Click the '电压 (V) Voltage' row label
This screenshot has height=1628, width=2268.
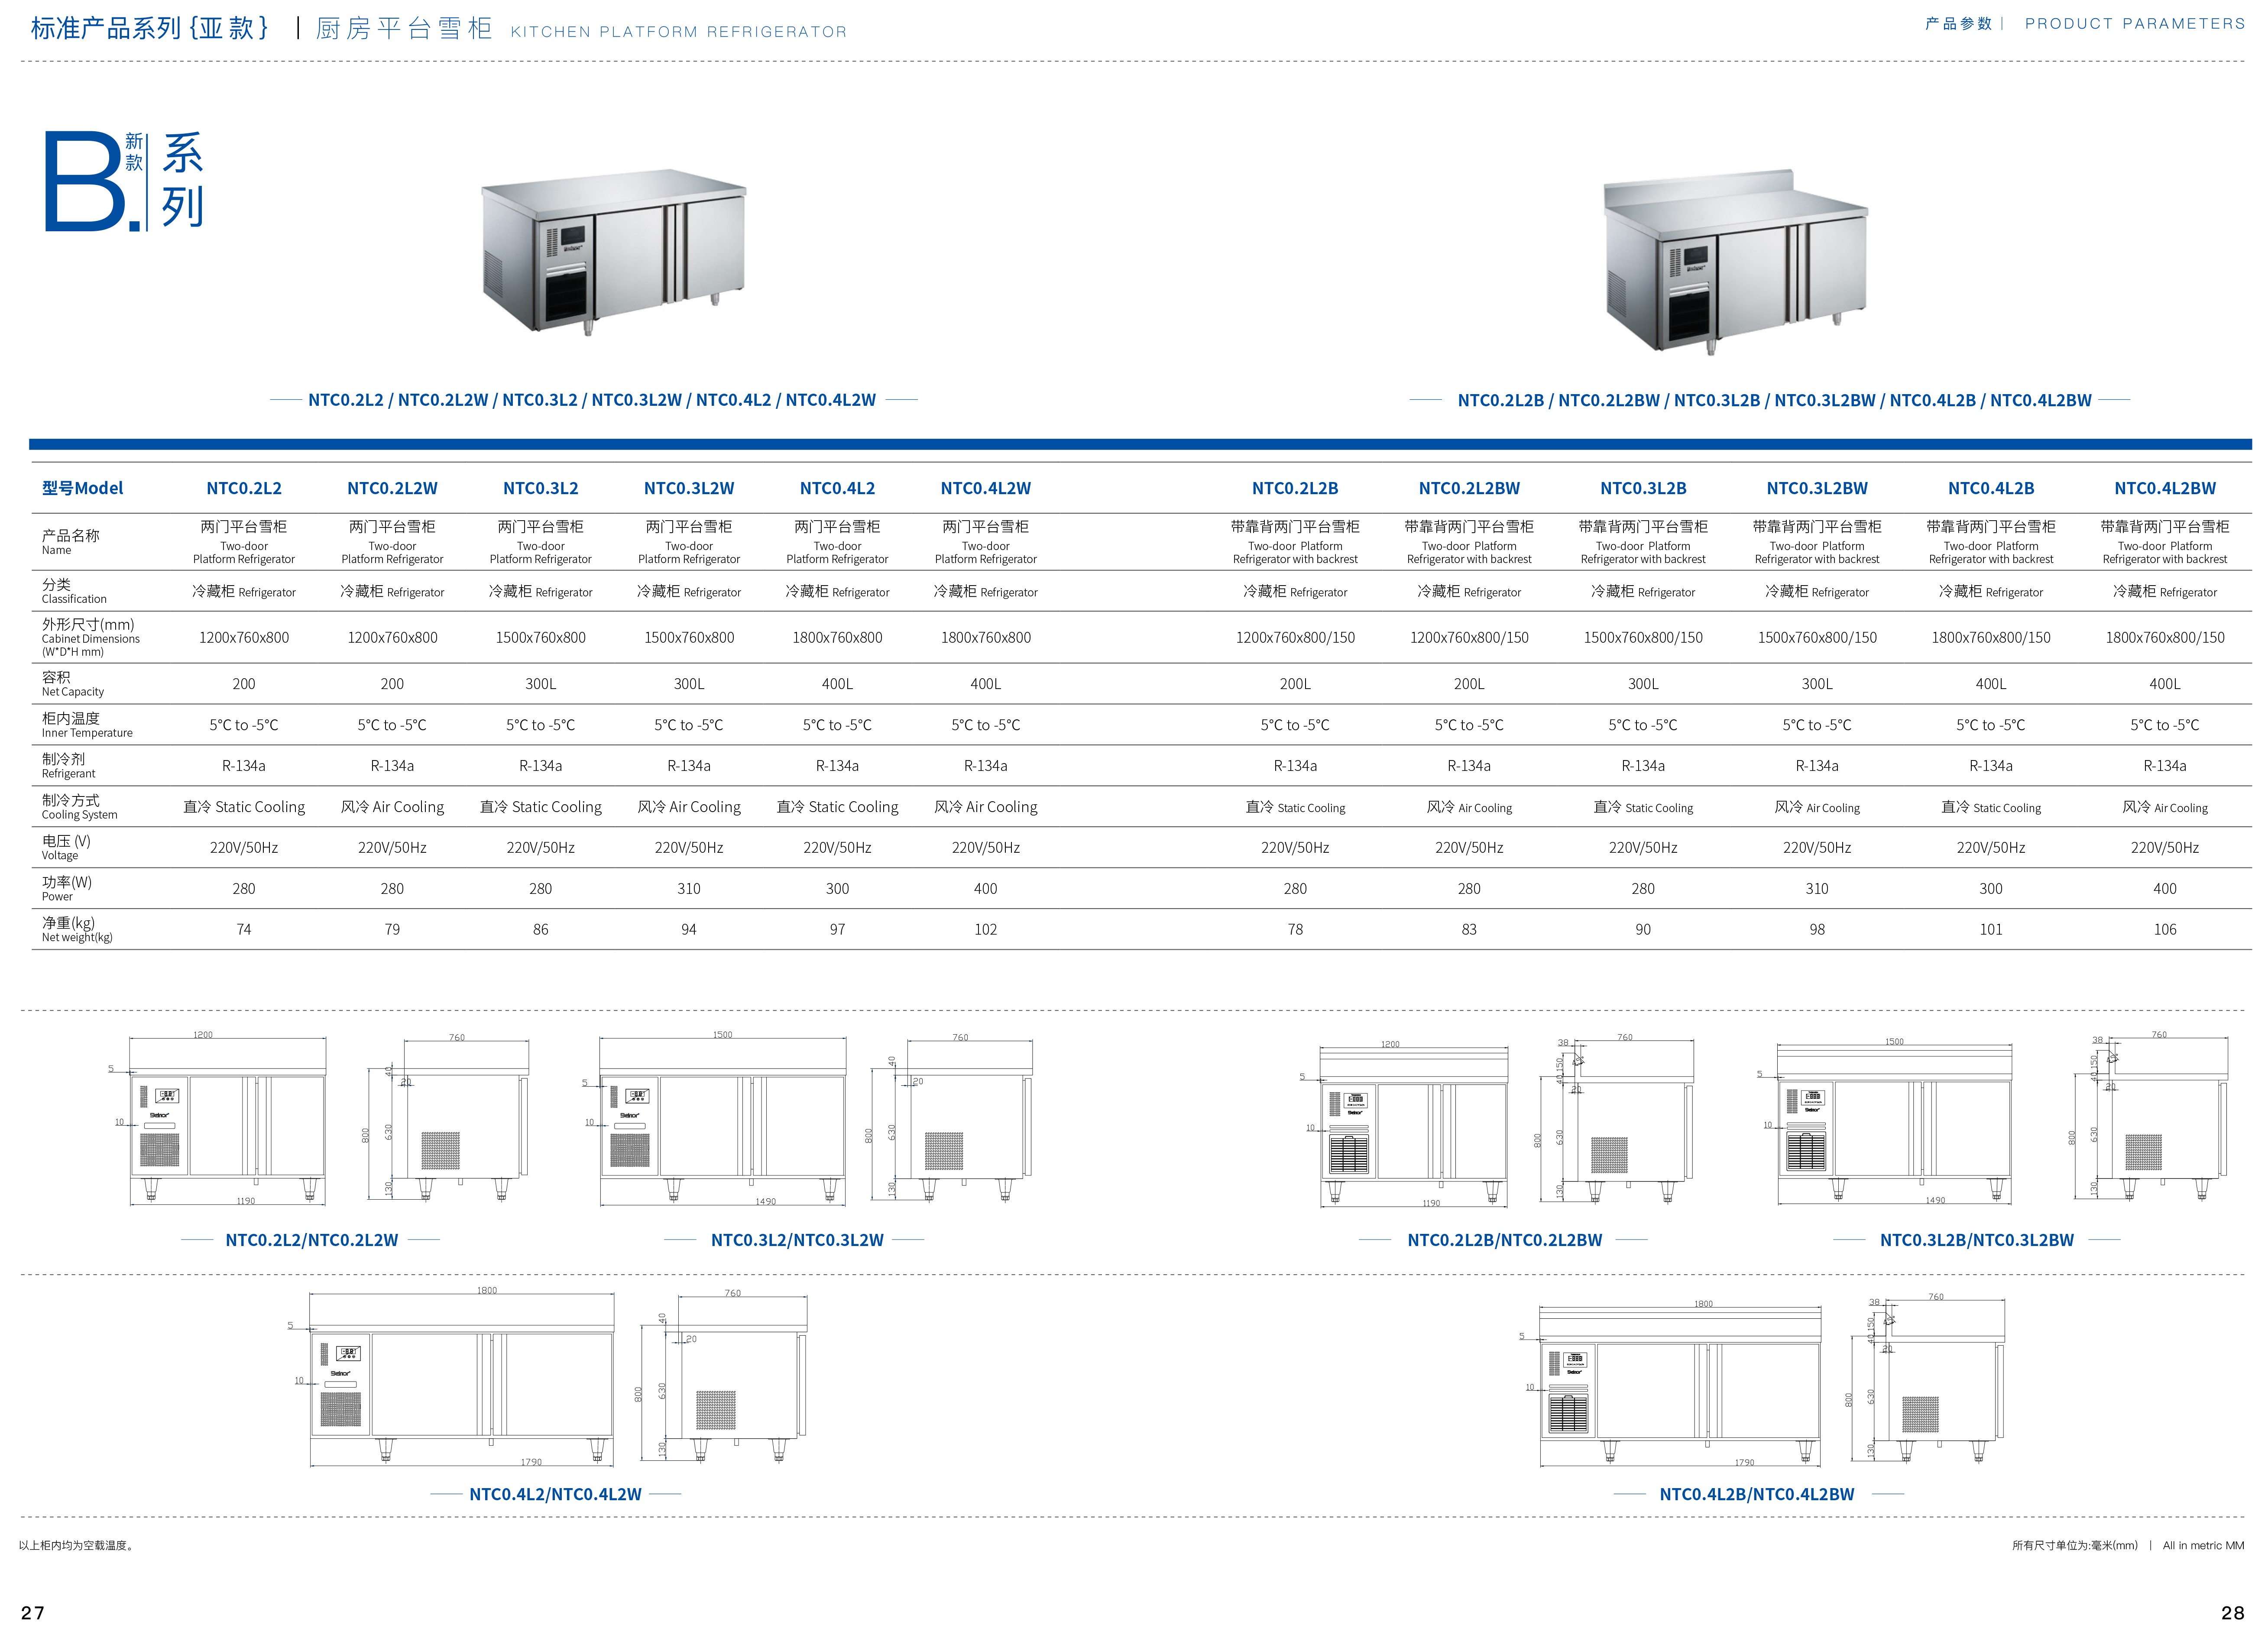click(66, 847)
